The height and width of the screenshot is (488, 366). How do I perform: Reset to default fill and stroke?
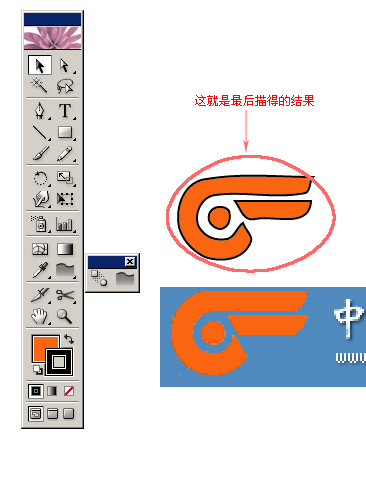(x=38, y=370)
